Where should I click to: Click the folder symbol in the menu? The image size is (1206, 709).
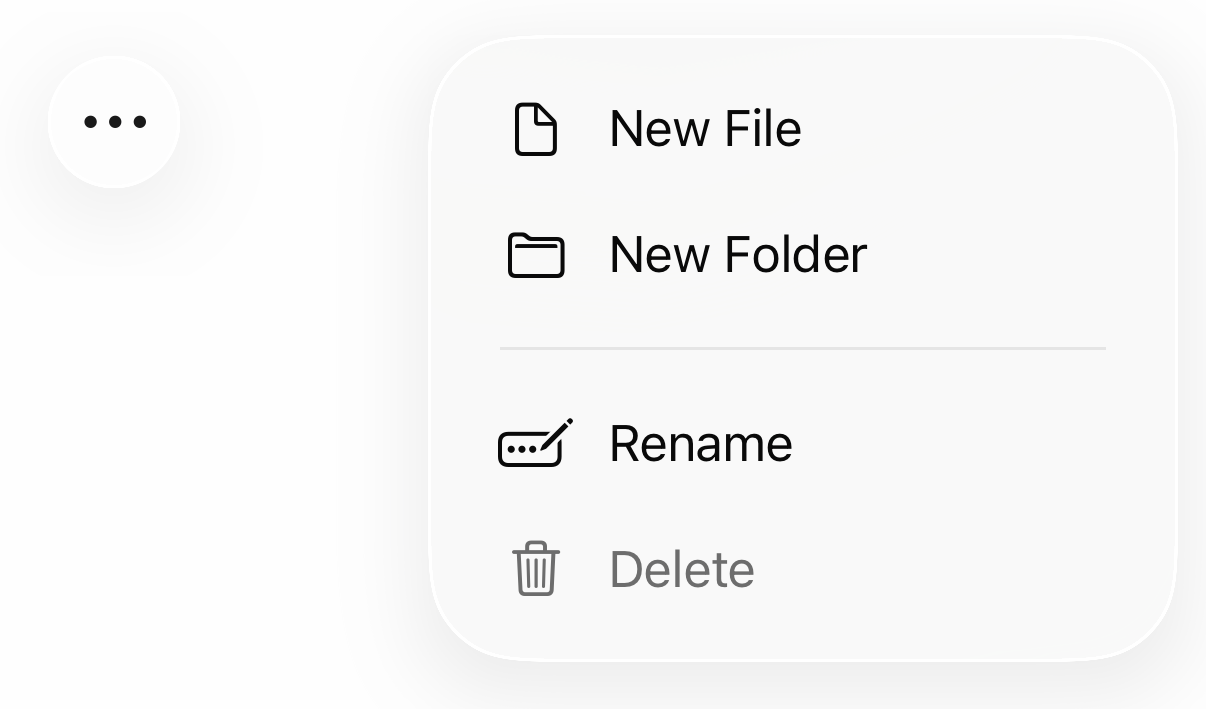pos(536,255)
